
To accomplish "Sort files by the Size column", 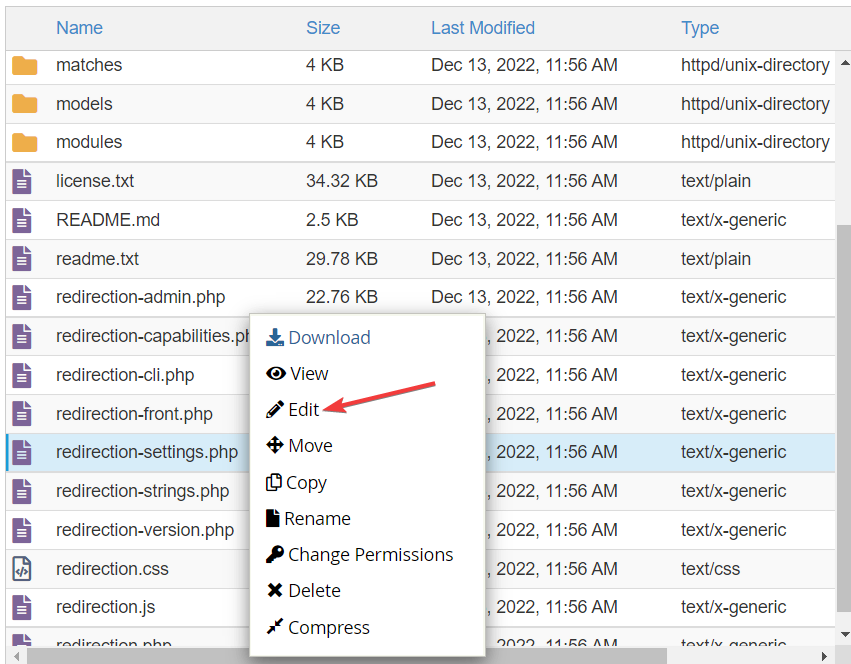I will [322, 27].
